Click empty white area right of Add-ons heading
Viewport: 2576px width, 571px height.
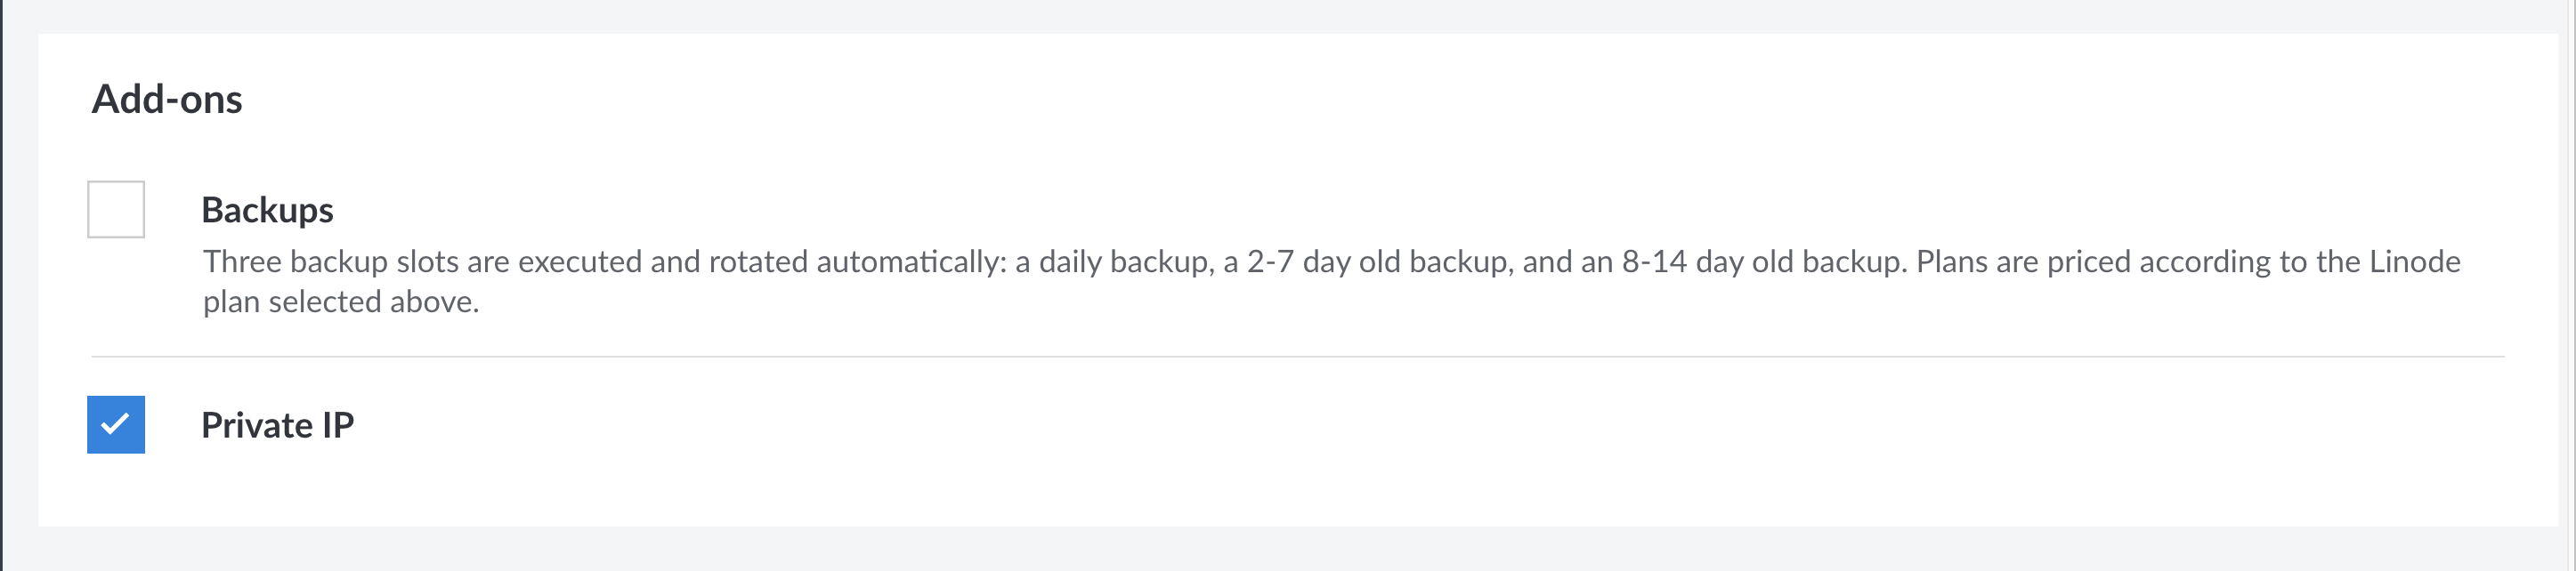coord(1300,100)
